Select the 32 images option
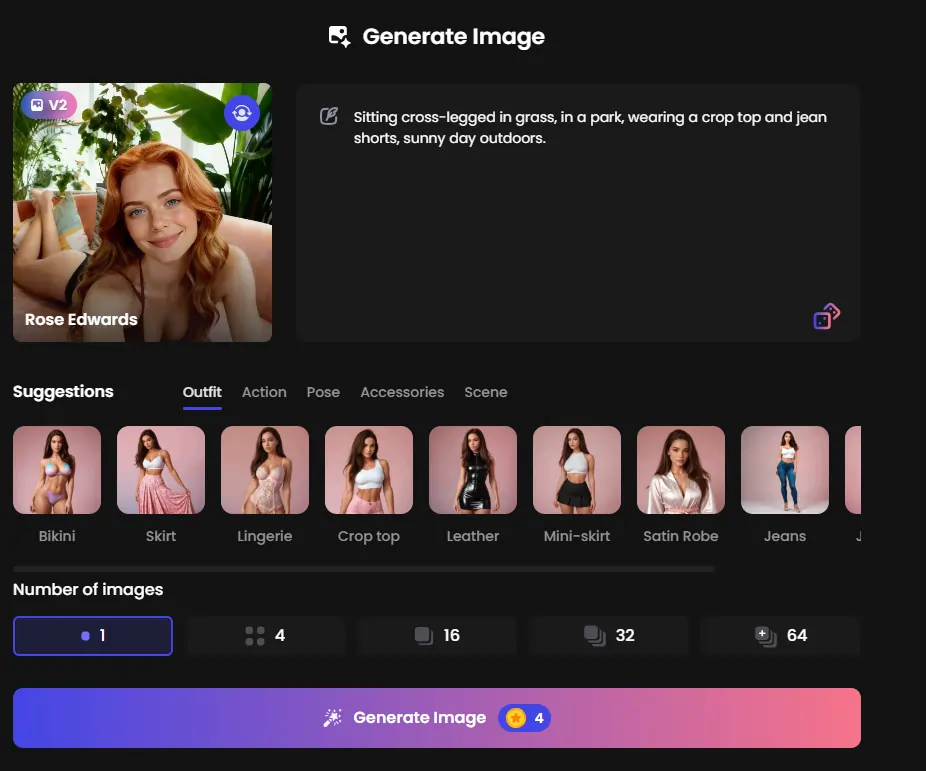This screenshot has height=771, width=926. click(x=608, y=635)
